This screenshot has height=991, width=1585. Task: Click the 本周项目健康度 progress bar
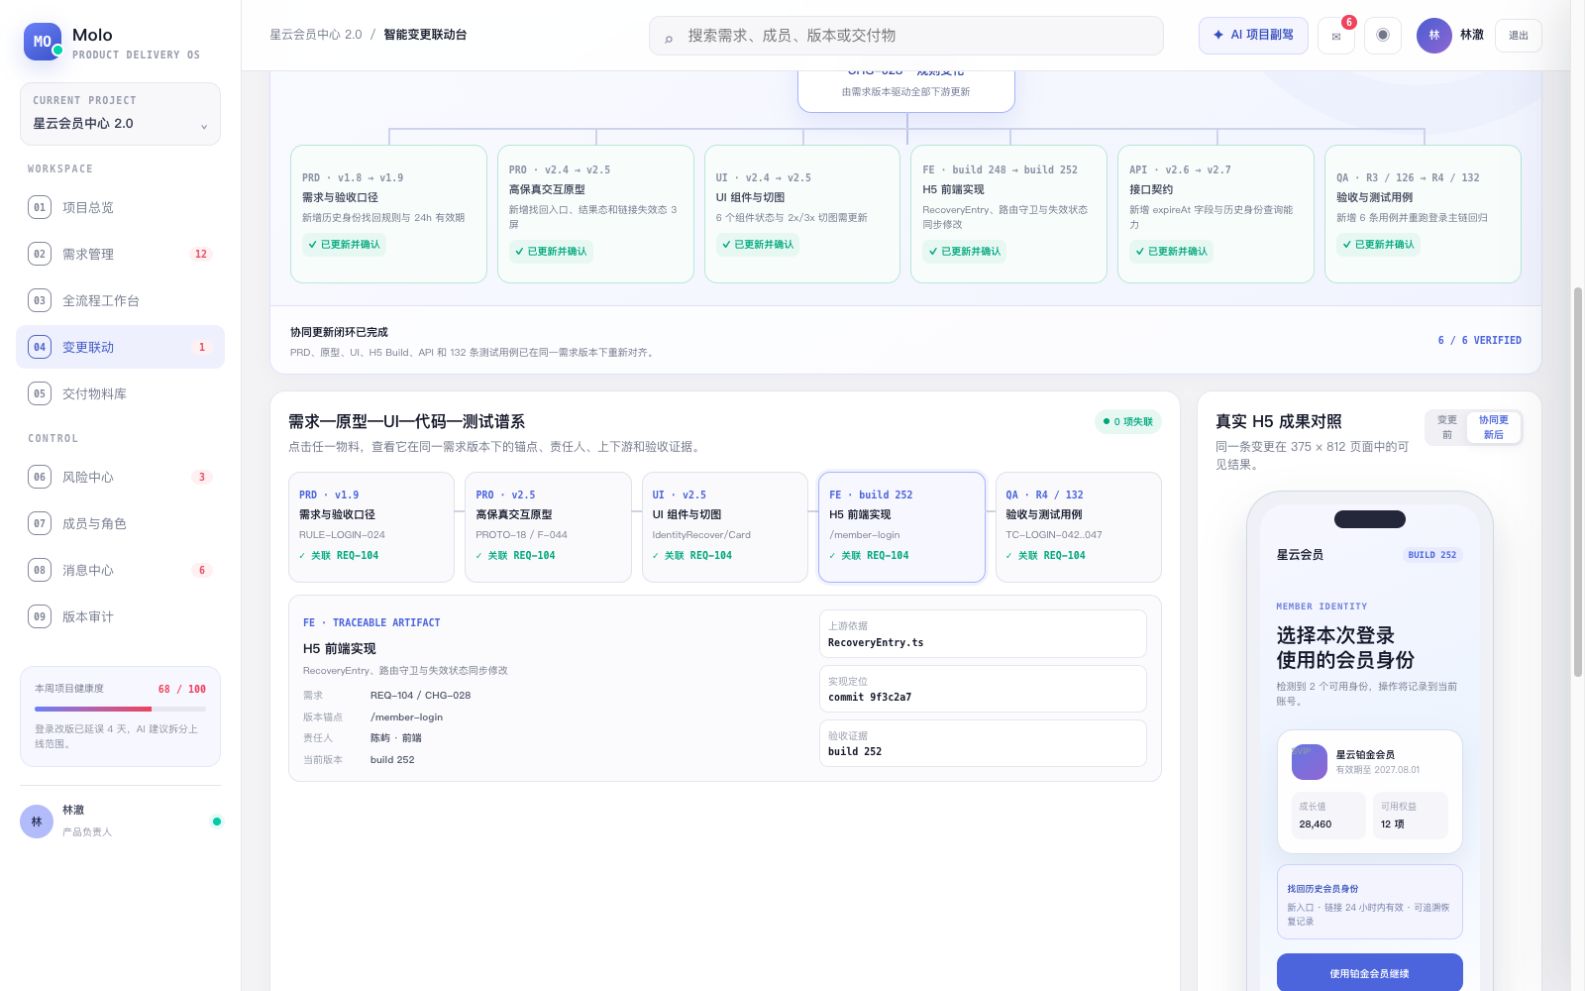click(x=120, y=709)
